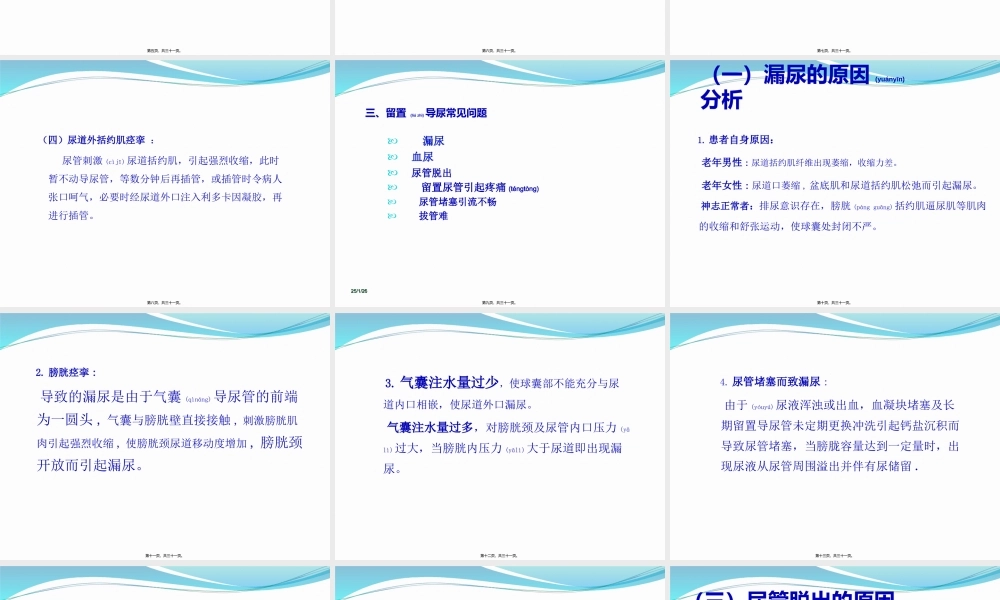Expand the title 三、留置导尿常见问题
The image size is (1000, 600).
(x=428, y=113)
